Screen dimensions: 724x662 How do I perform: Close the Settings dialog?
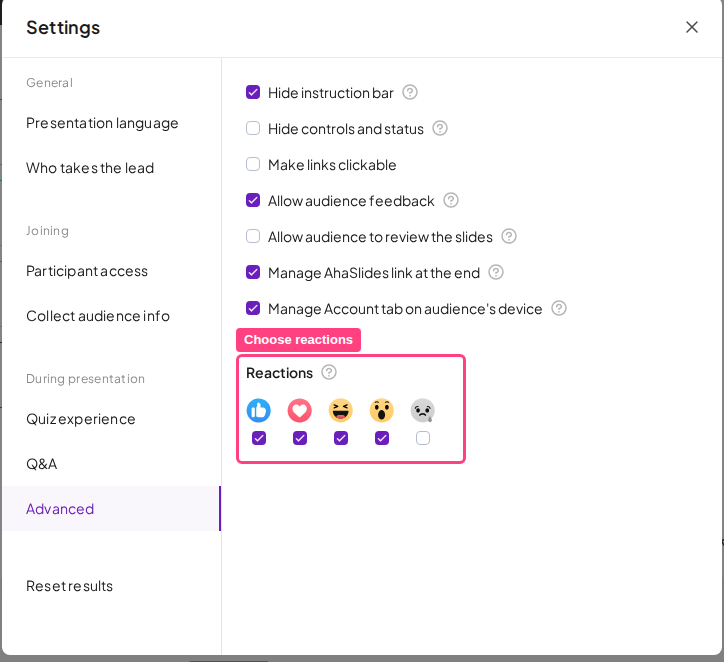(x=692, y=27)
